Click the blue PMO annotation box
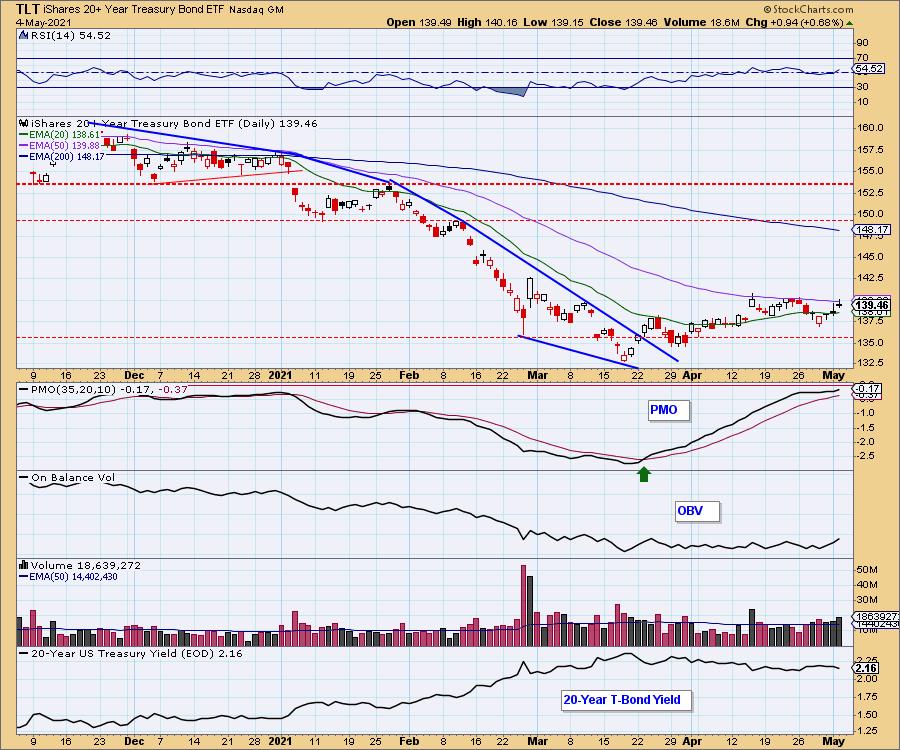900x750 pixels. click(x=668, y=410)
